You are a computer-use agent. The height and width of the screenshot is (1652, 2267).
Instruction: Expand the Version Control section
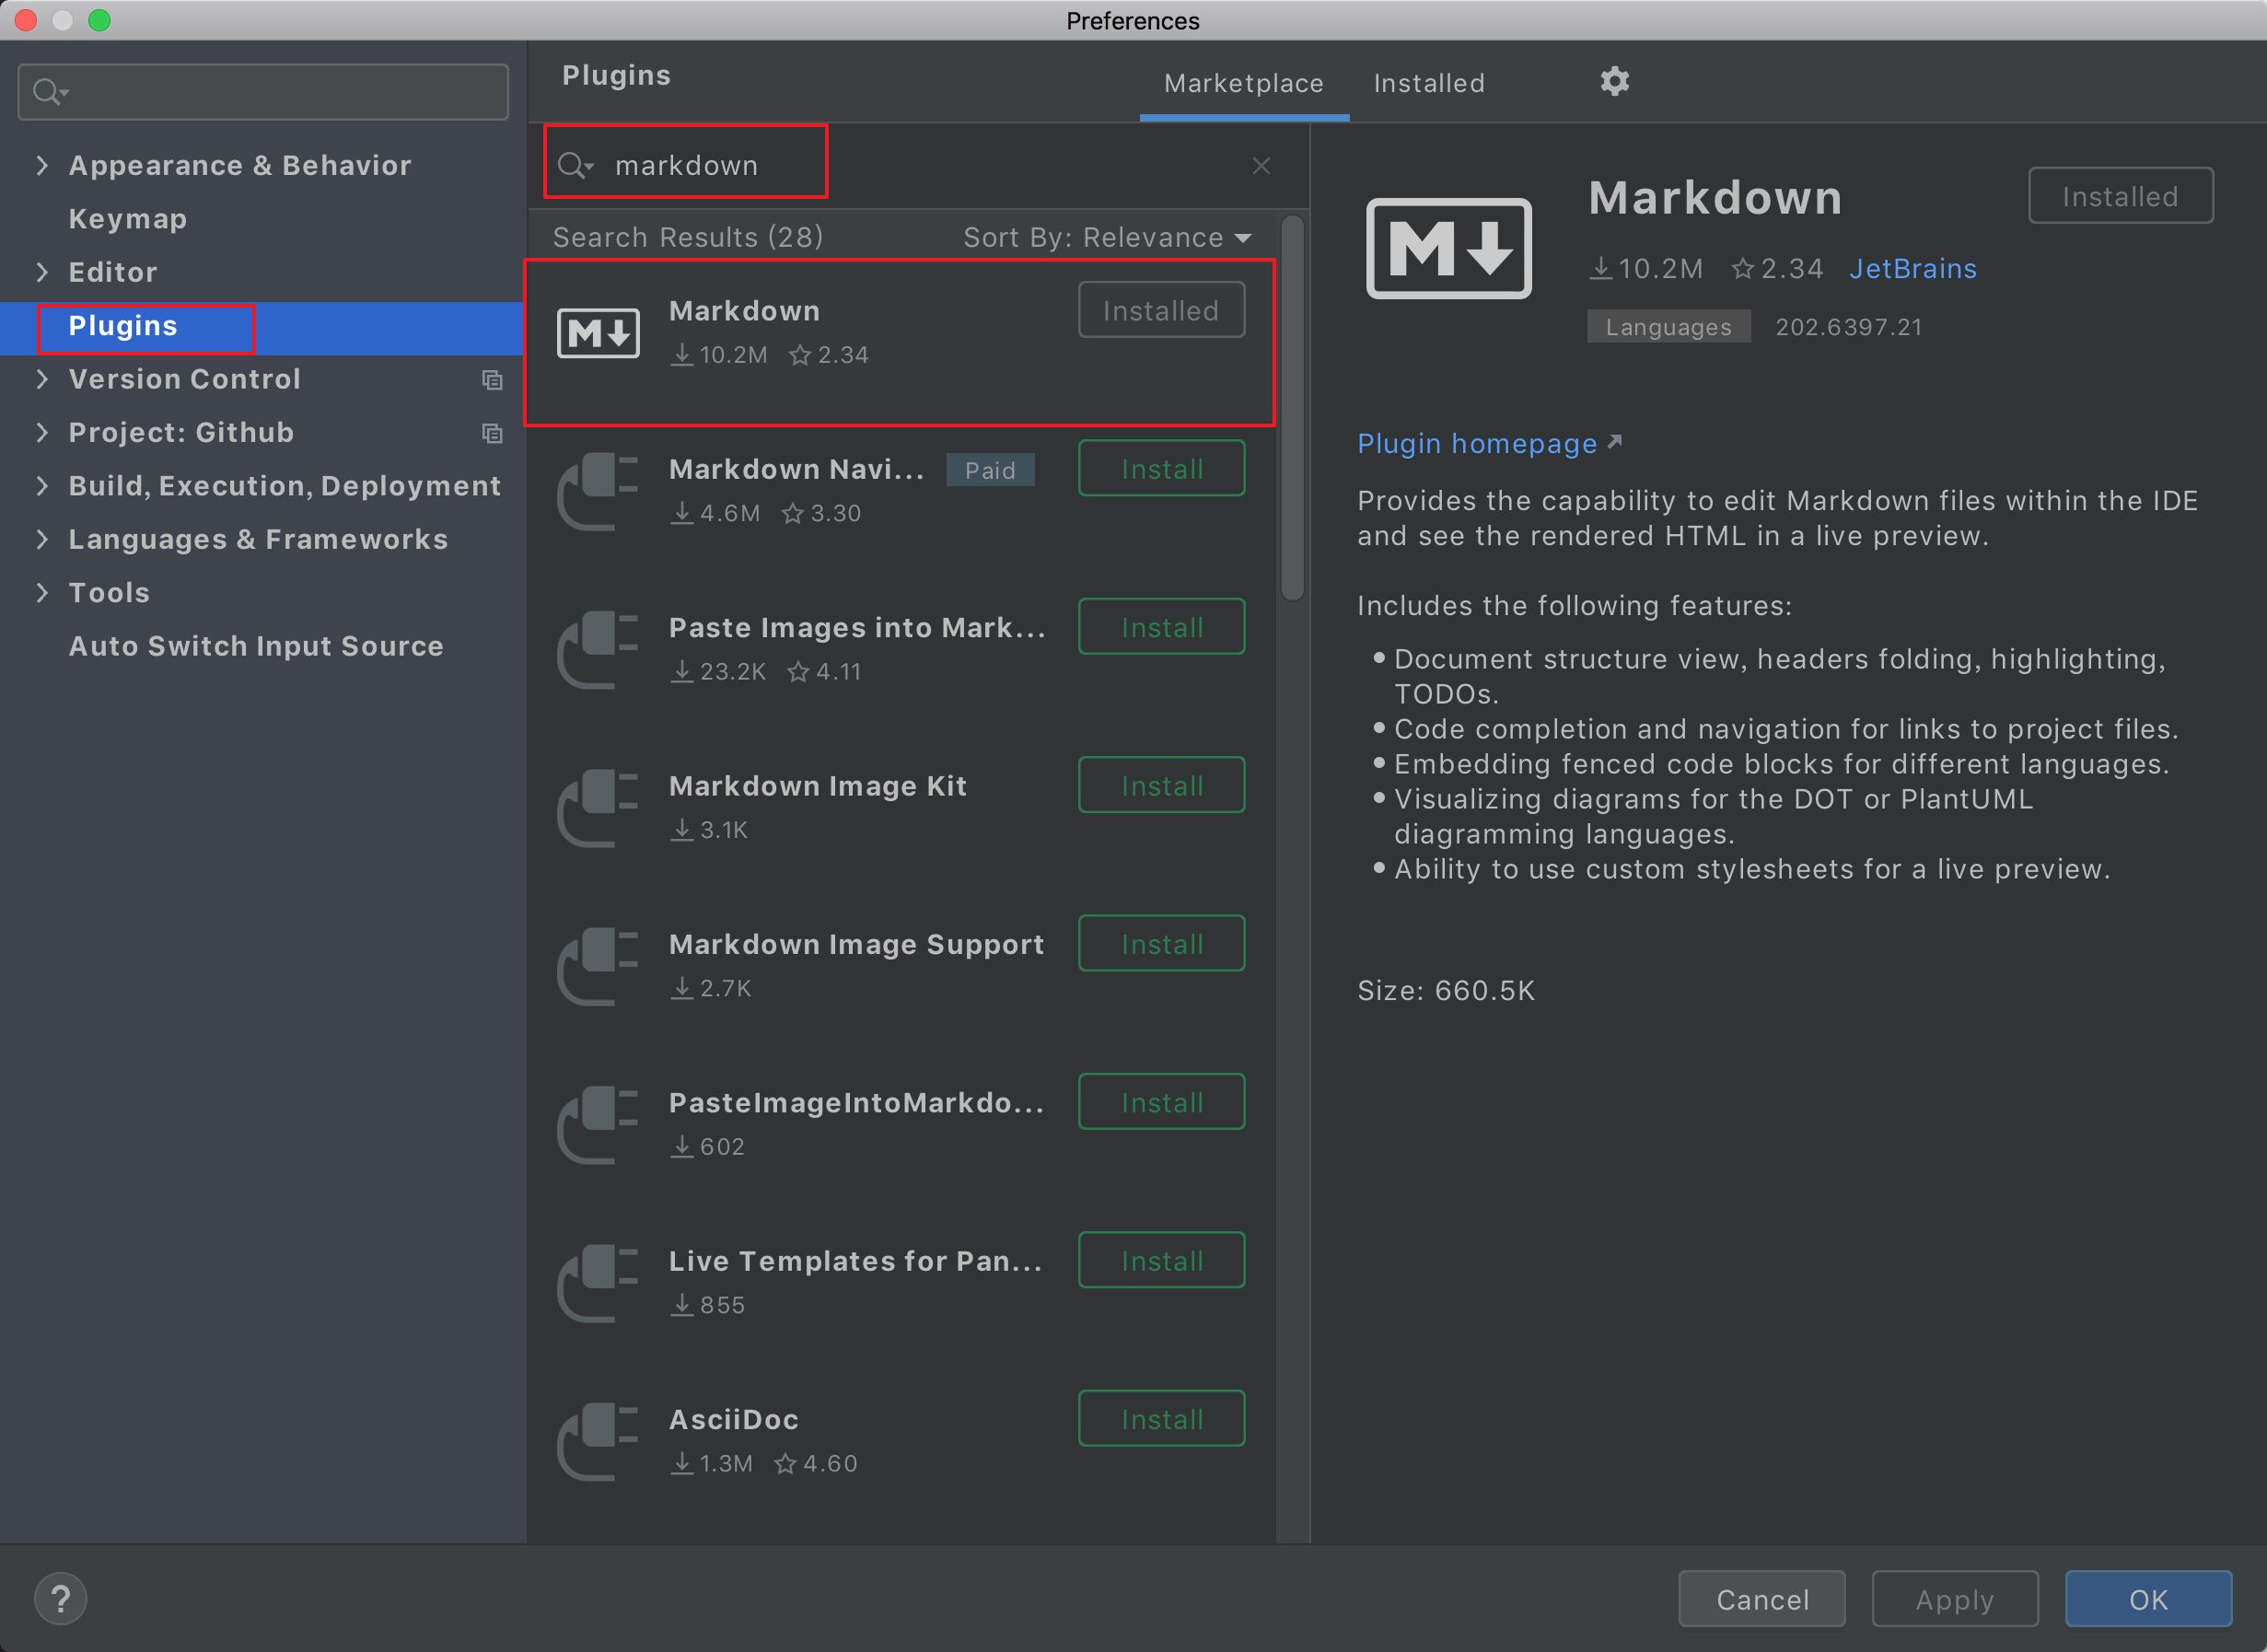(x=41, y=378)
